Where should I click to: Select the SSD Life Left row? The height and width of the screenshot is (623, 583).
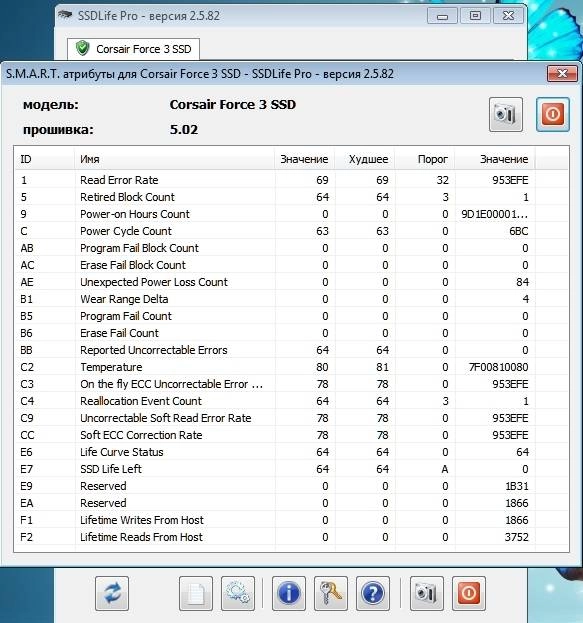click(291, 469)
